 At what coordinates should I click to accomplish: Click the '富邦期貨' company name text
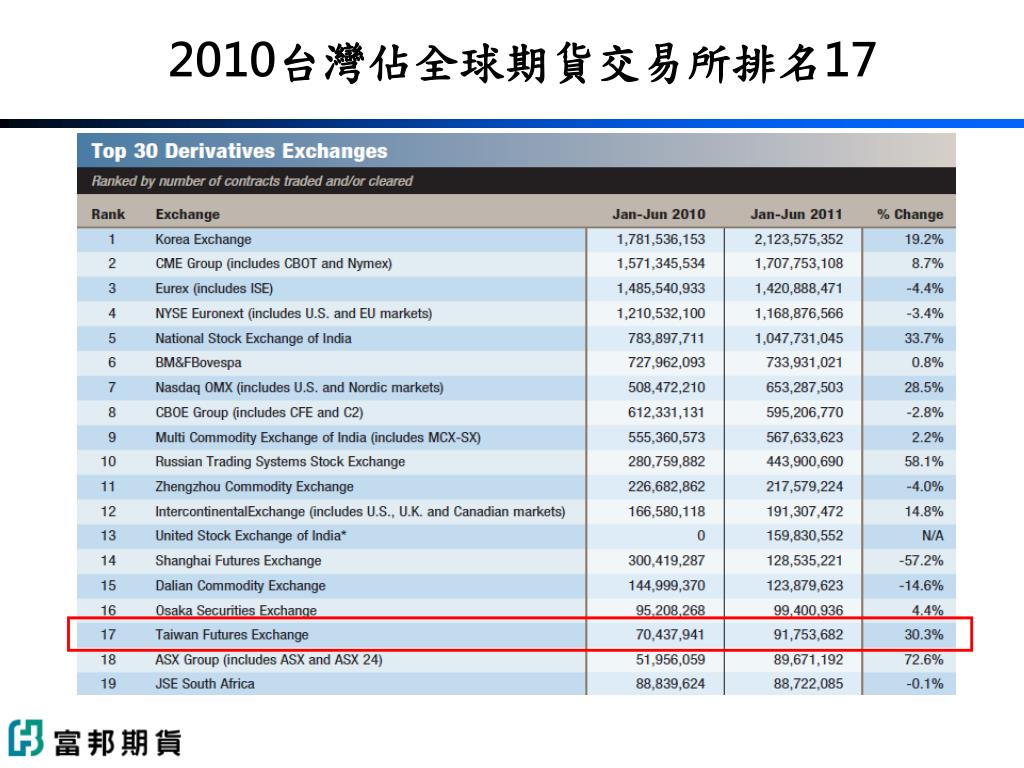point(118,743)
